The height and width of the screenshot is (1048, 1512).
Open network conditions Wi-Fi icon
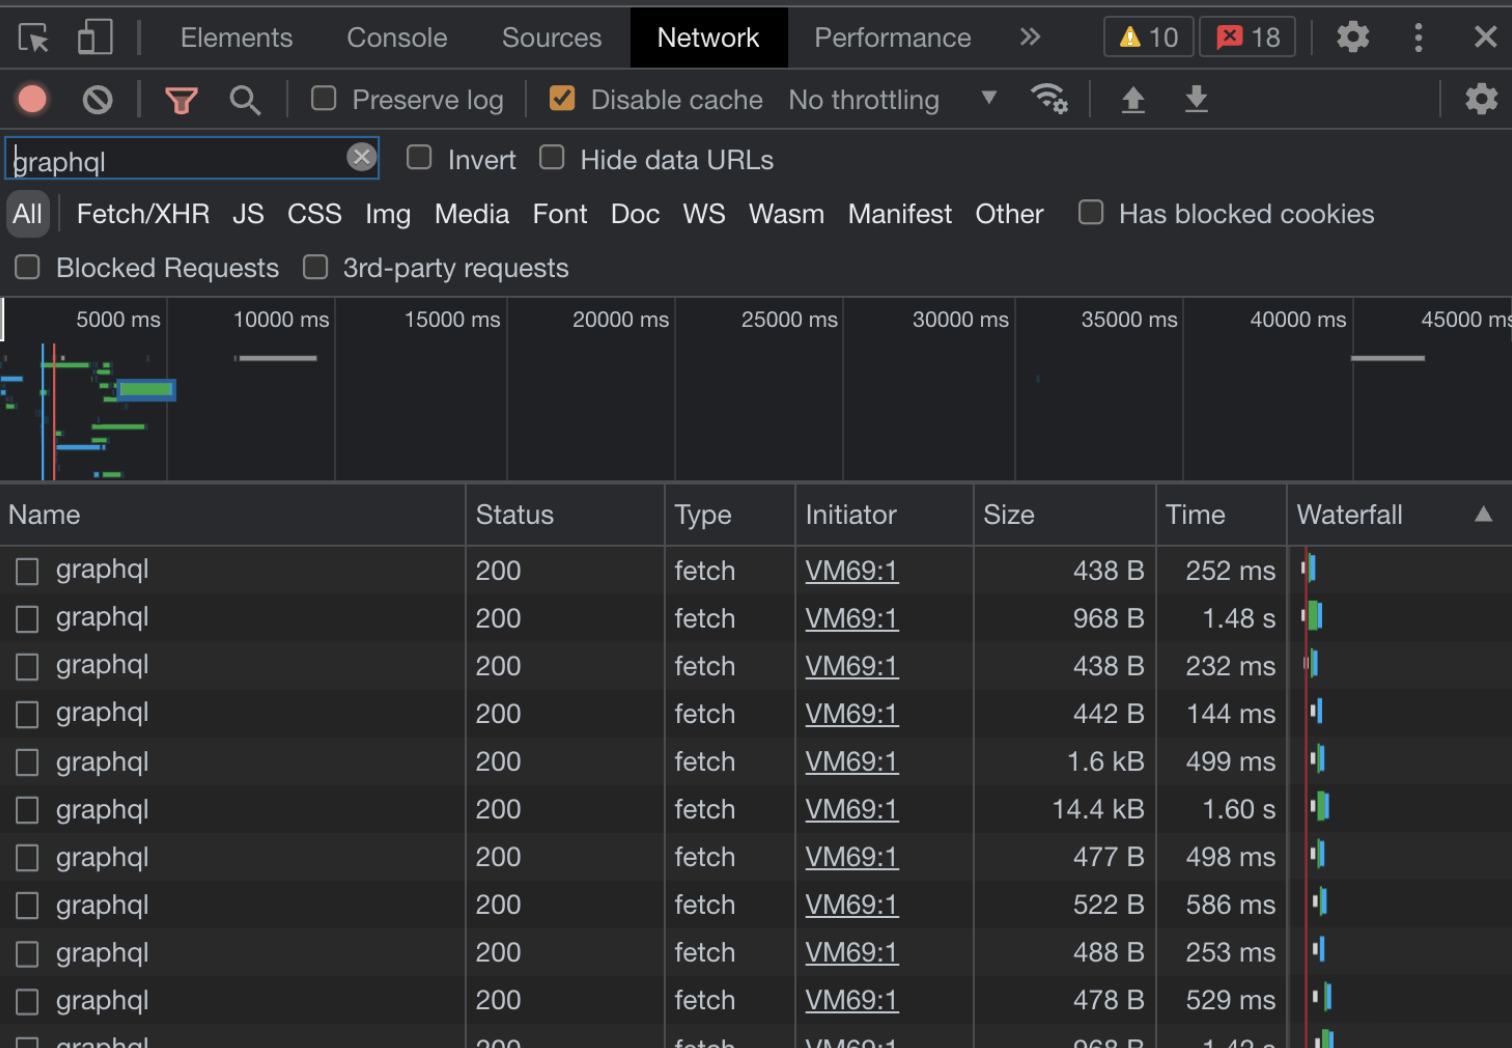click(1048, 99)
